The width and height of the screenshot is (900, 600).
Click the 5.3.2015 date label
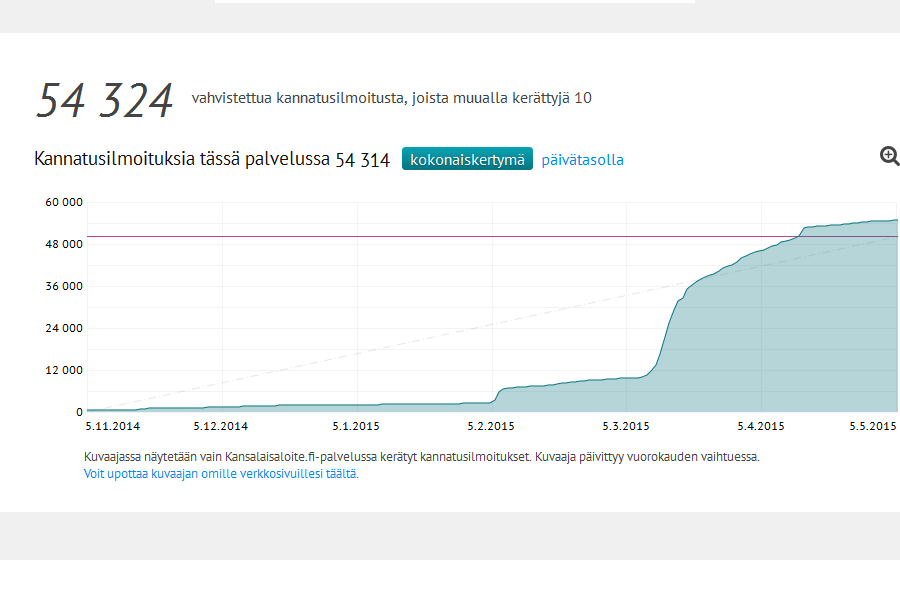(x=626, y=426)
